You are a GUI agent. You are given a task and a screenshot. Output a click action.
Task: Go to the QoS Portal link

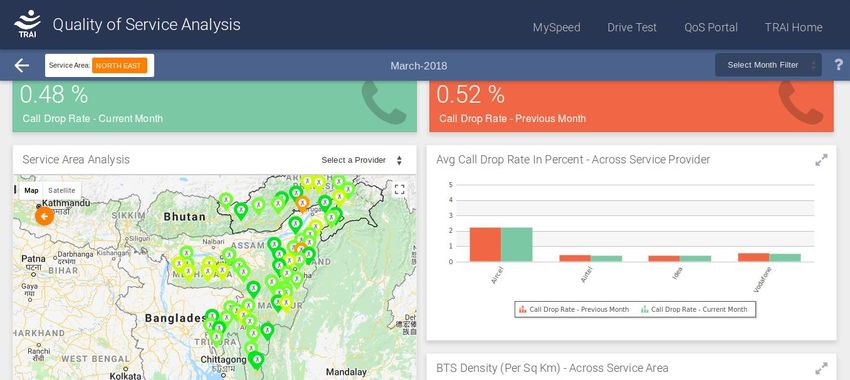711,27
